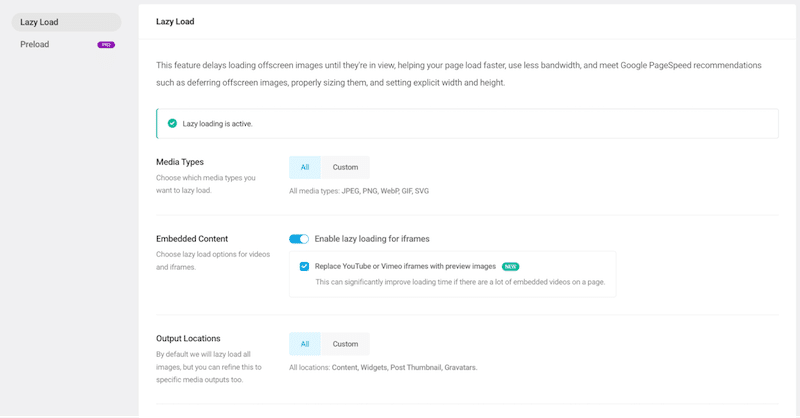
Task: Click the 'Enable lazy loading for iframes' label
Action: pos(372,239)
